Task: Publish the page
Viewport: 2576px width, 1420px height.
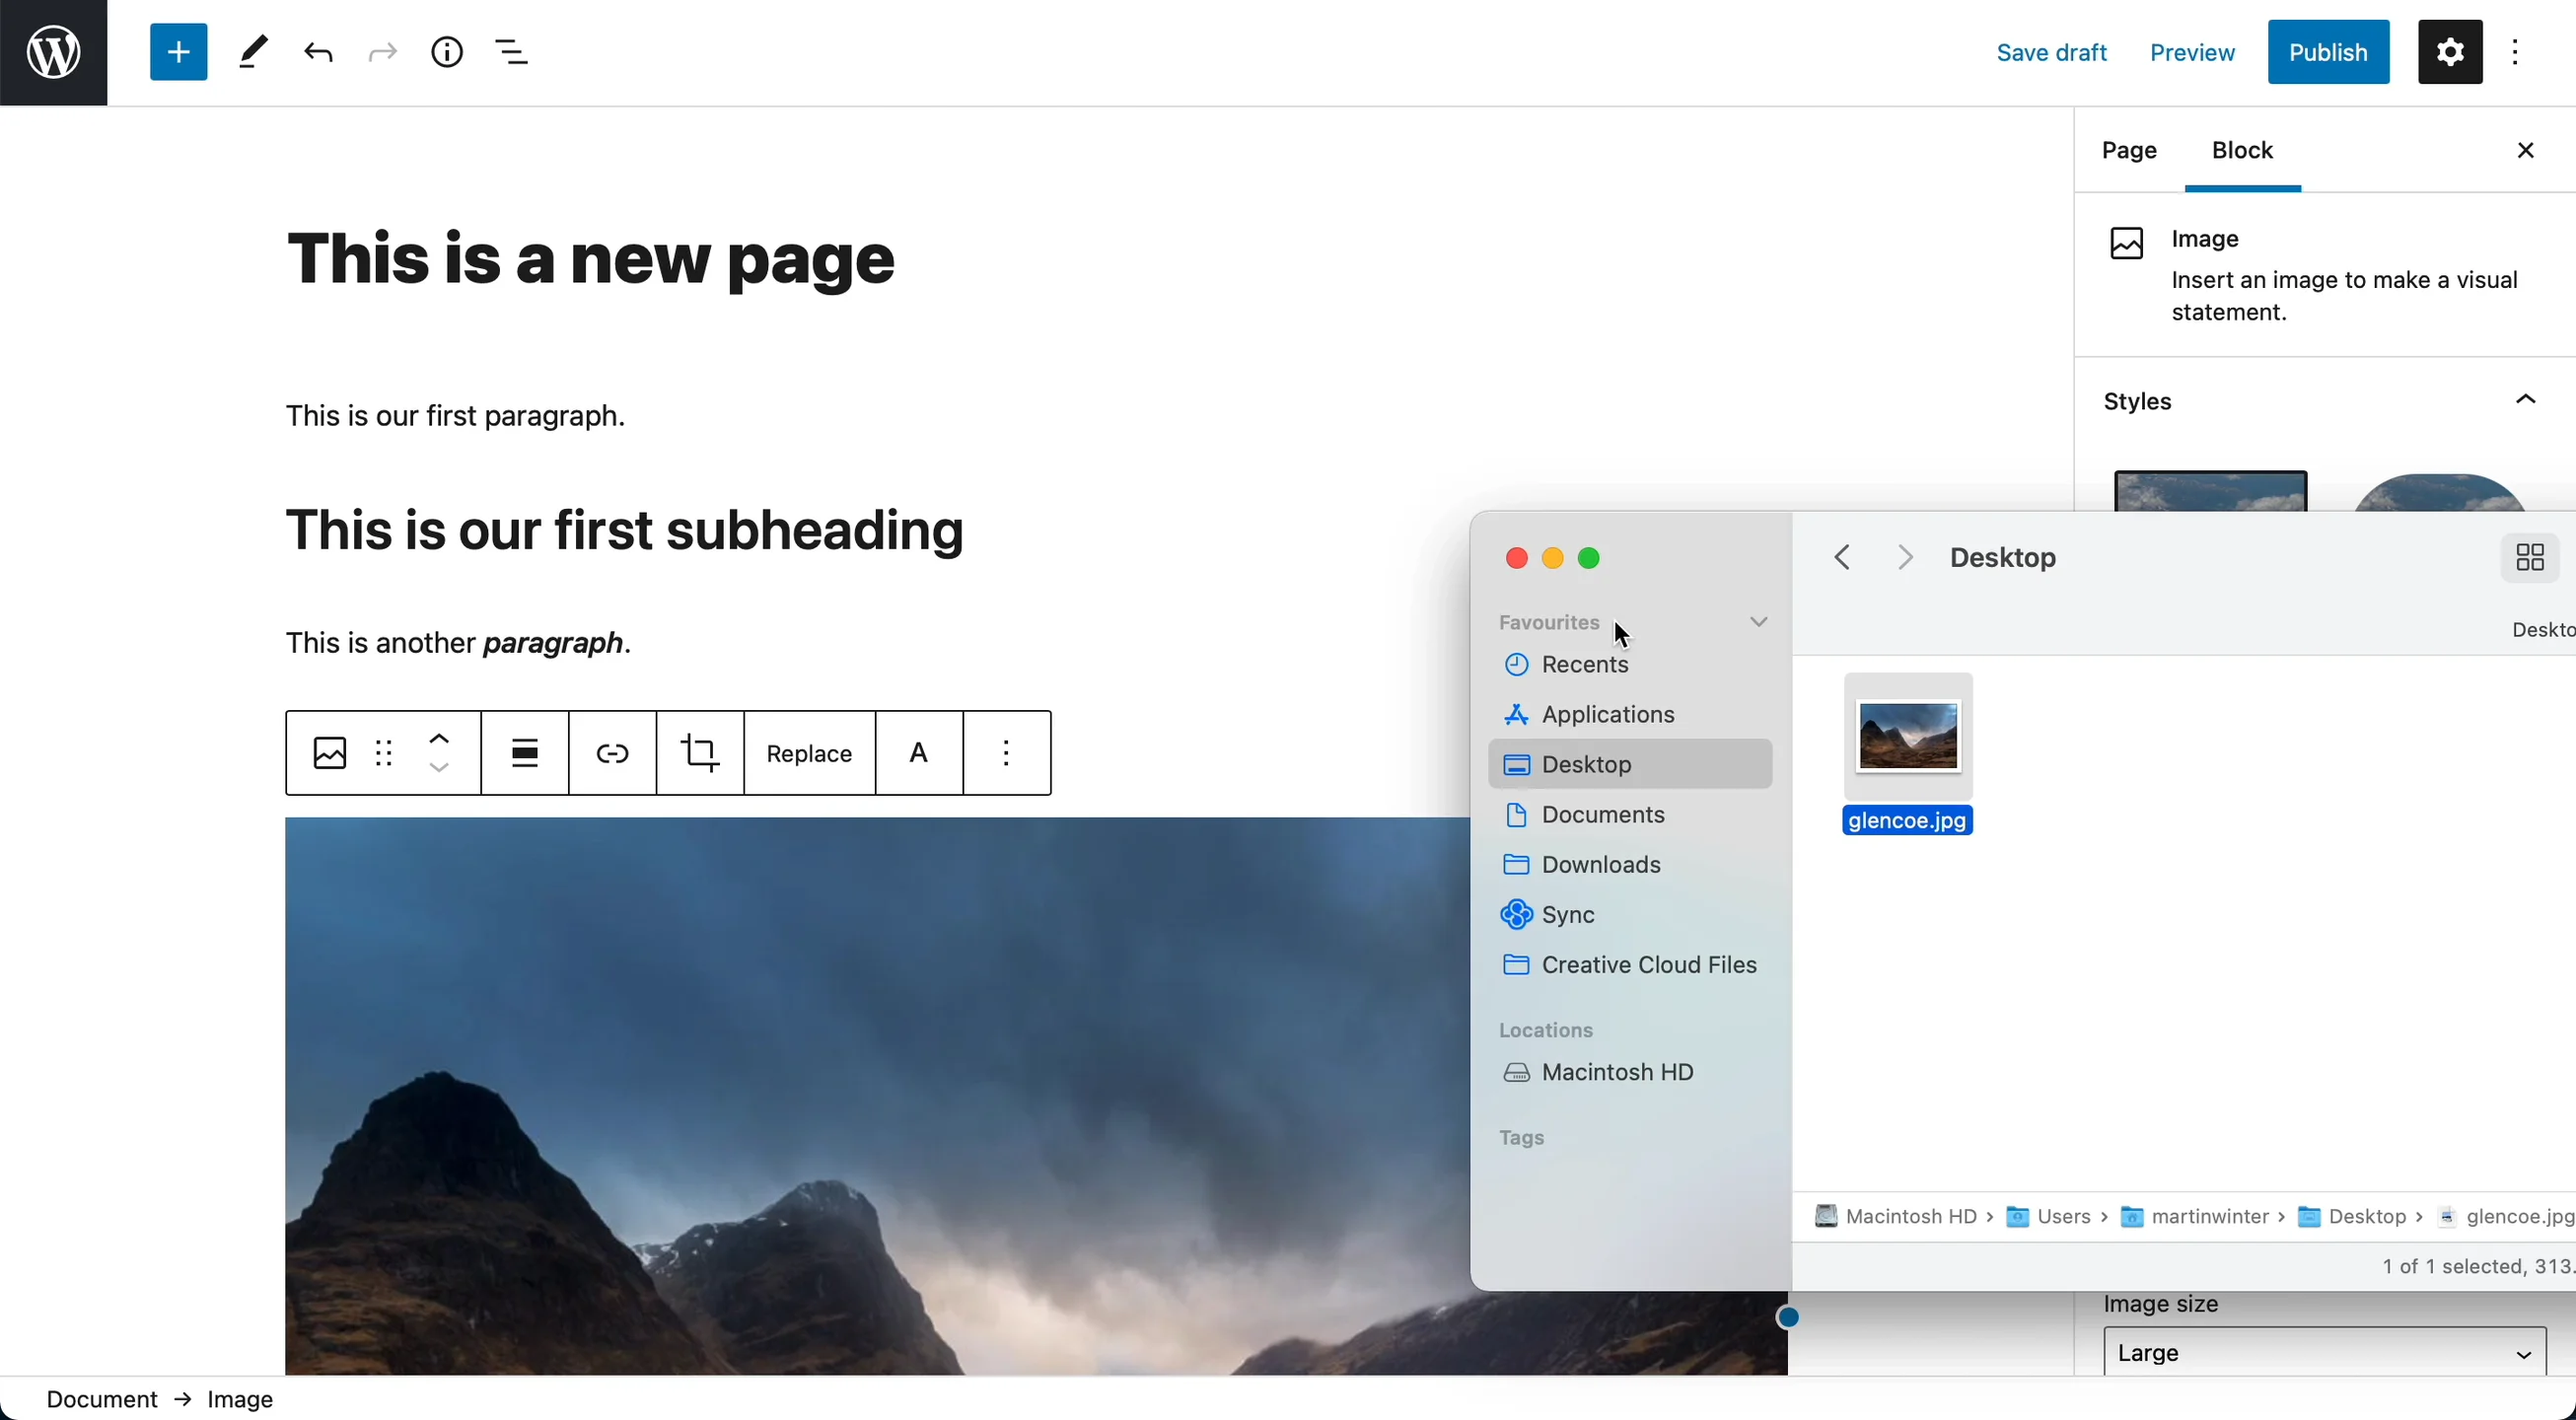Action: (2328, 52)
